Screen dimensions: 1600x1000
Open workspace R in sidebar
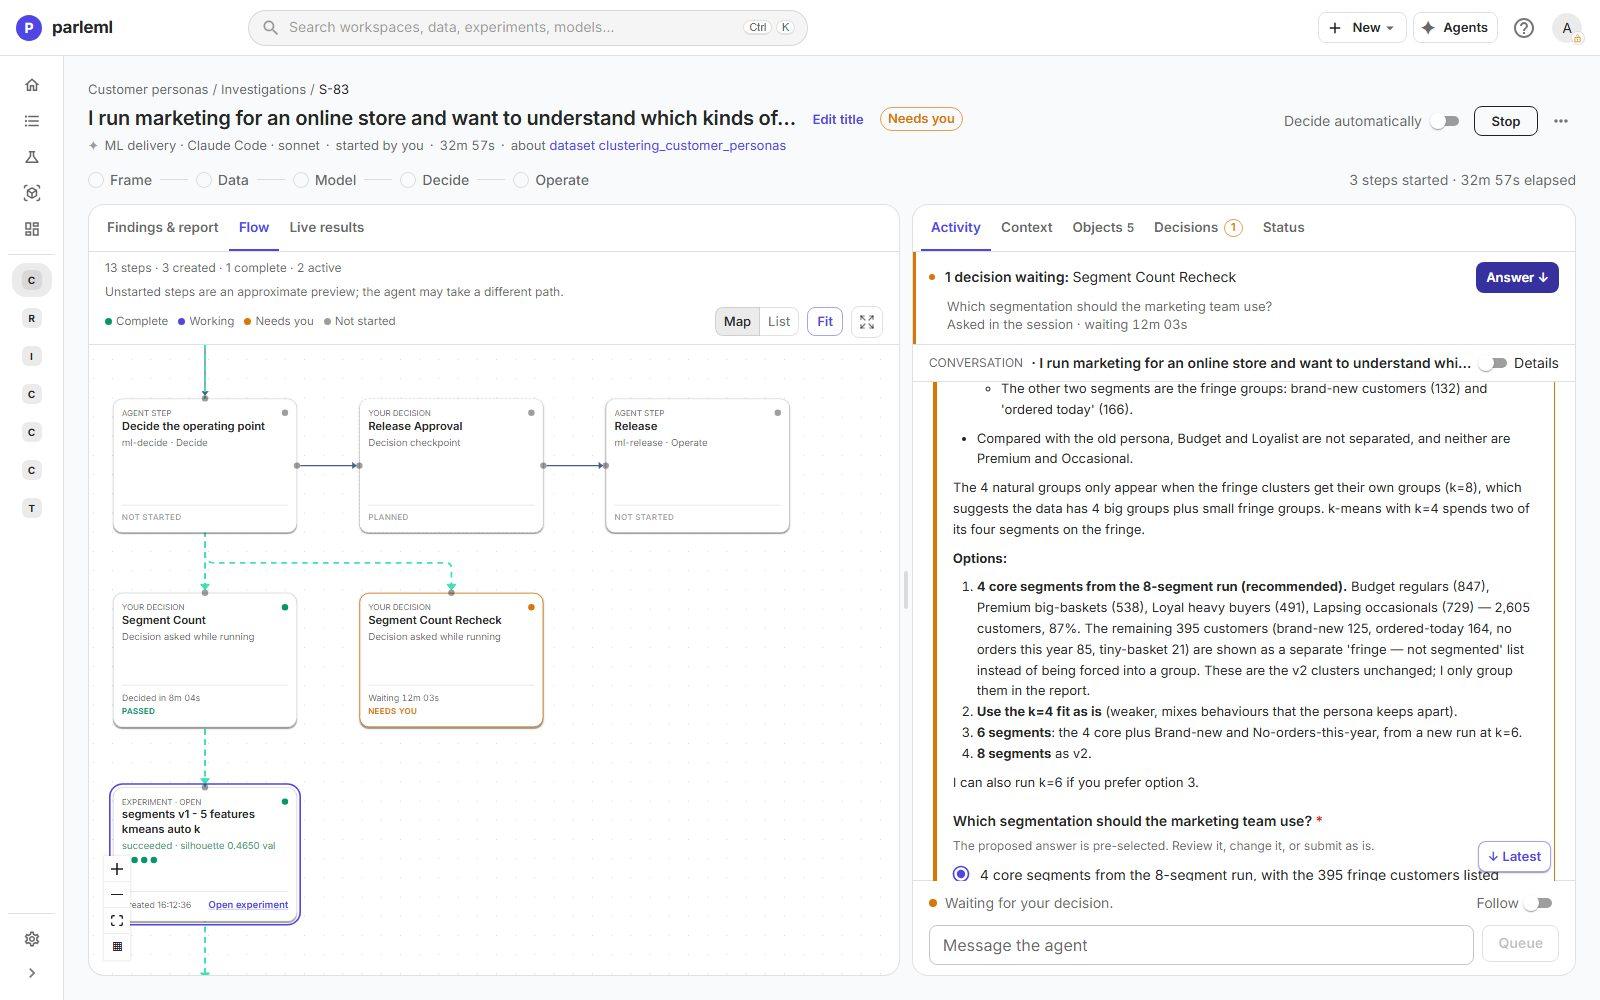coord(32,318)
